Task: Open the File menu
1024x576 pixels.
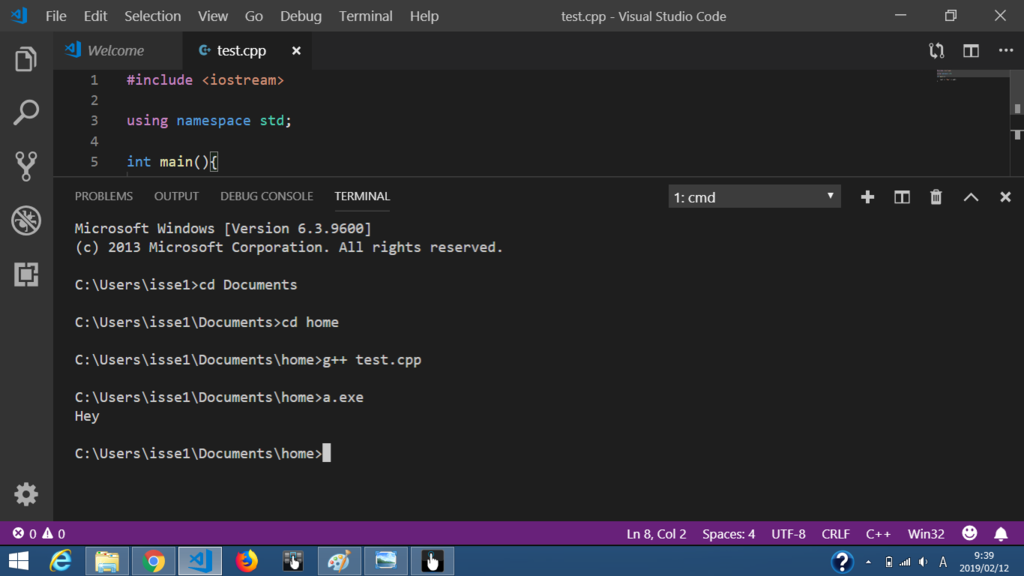Action: [x=56, y=16]
